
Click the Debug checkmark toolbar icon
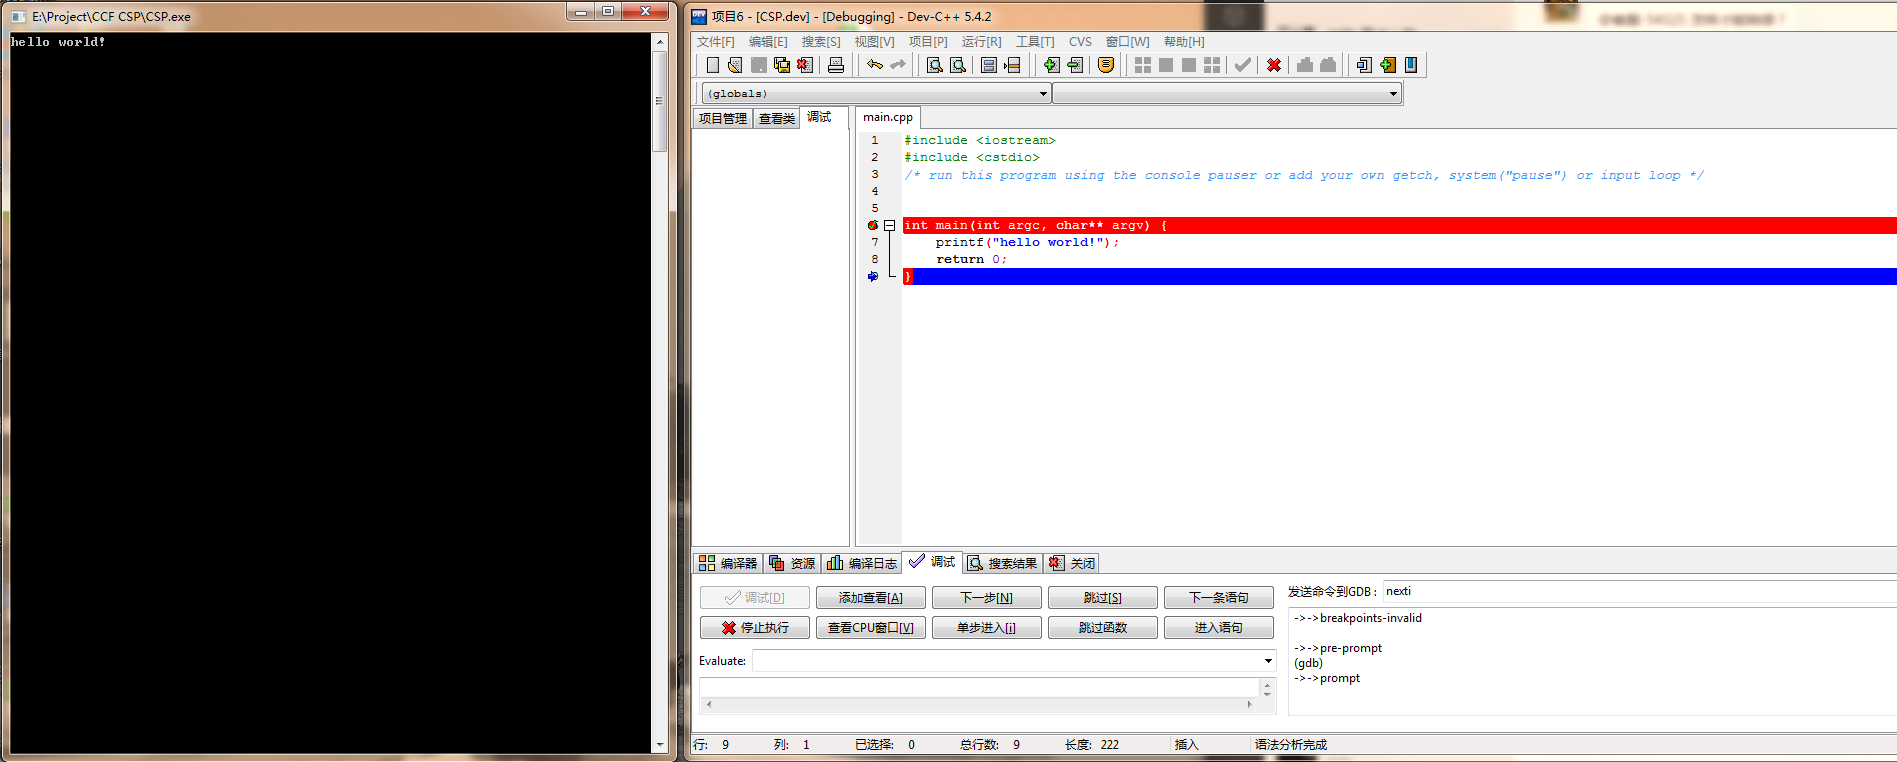point(1242,65)
